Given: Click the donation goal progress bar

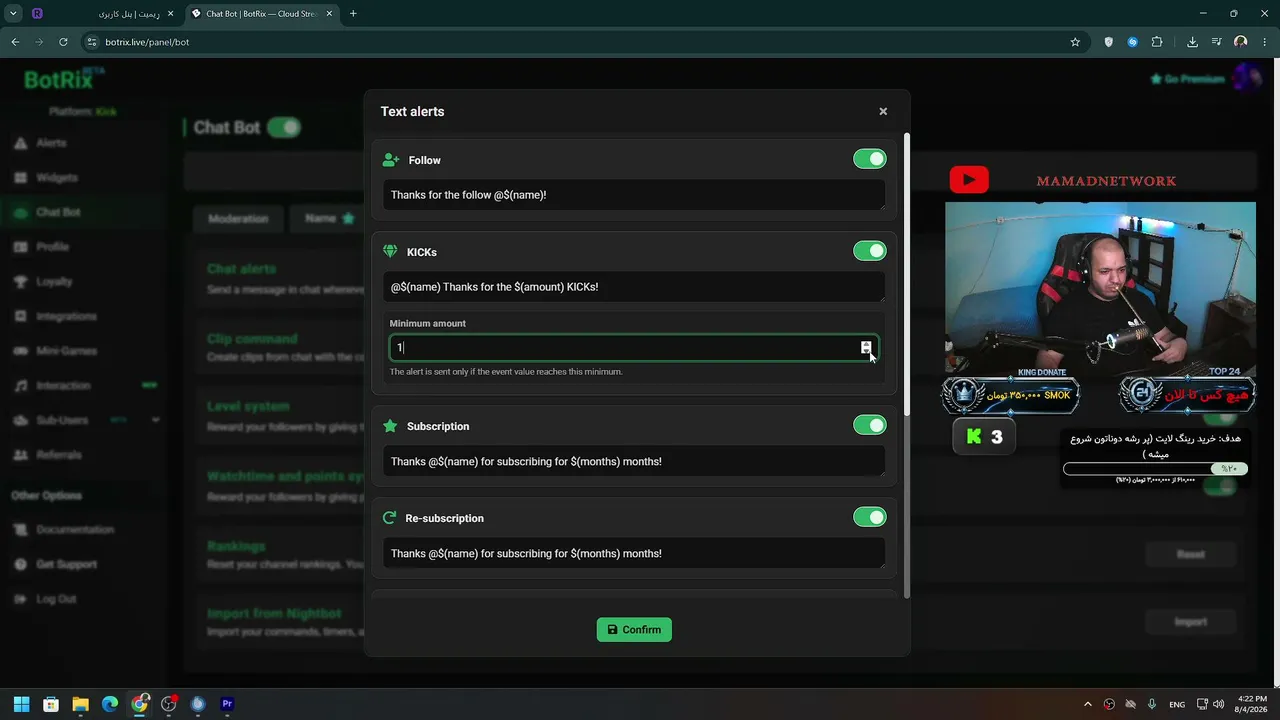Looking at the screenshot, I should click(1155, 468).
